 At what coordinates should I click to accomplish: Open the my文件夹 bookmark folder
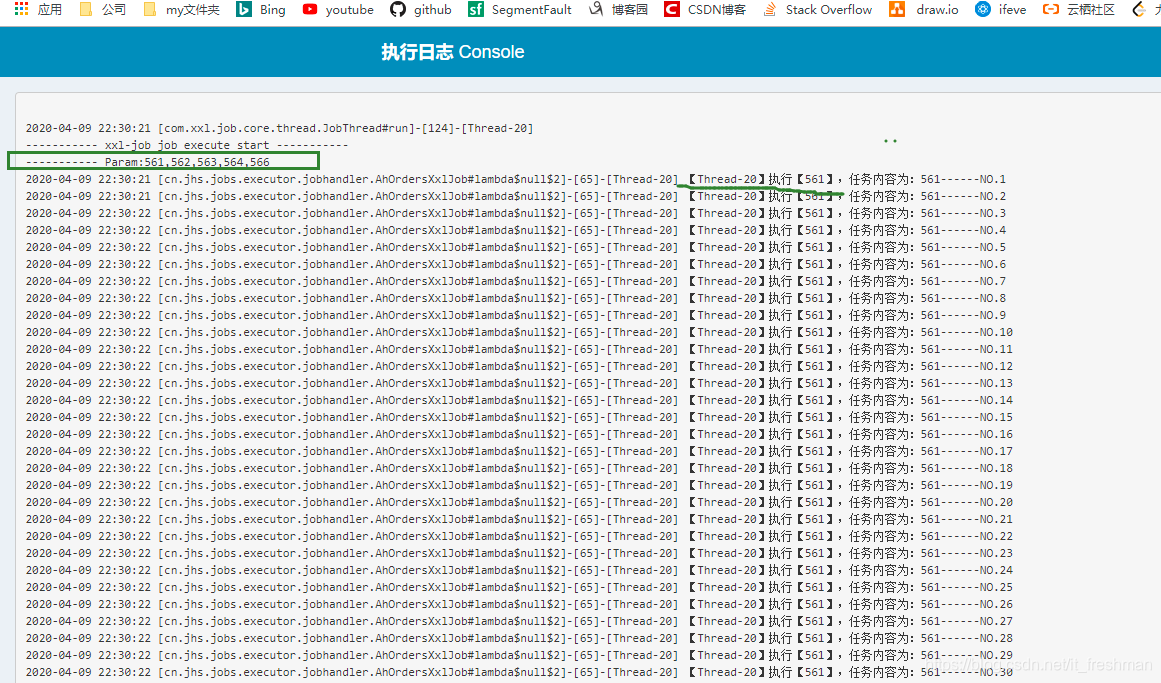(181, 10)
